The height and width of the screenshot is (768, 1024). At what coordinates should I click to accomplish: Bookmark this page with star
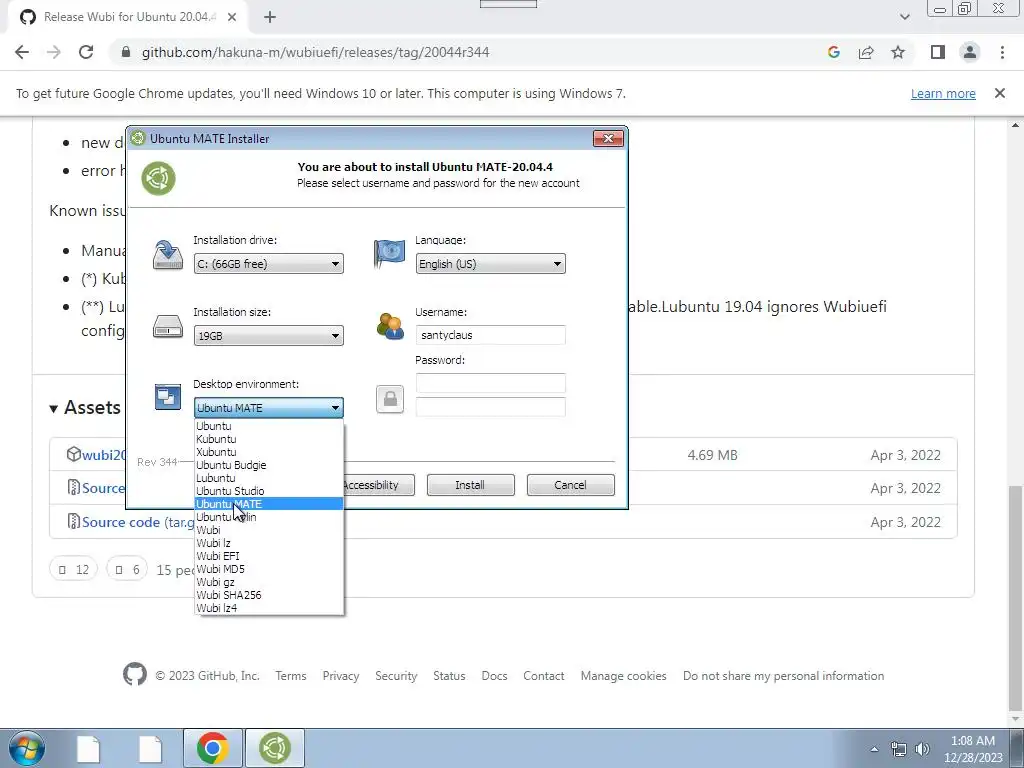click(x=898, y=52)
